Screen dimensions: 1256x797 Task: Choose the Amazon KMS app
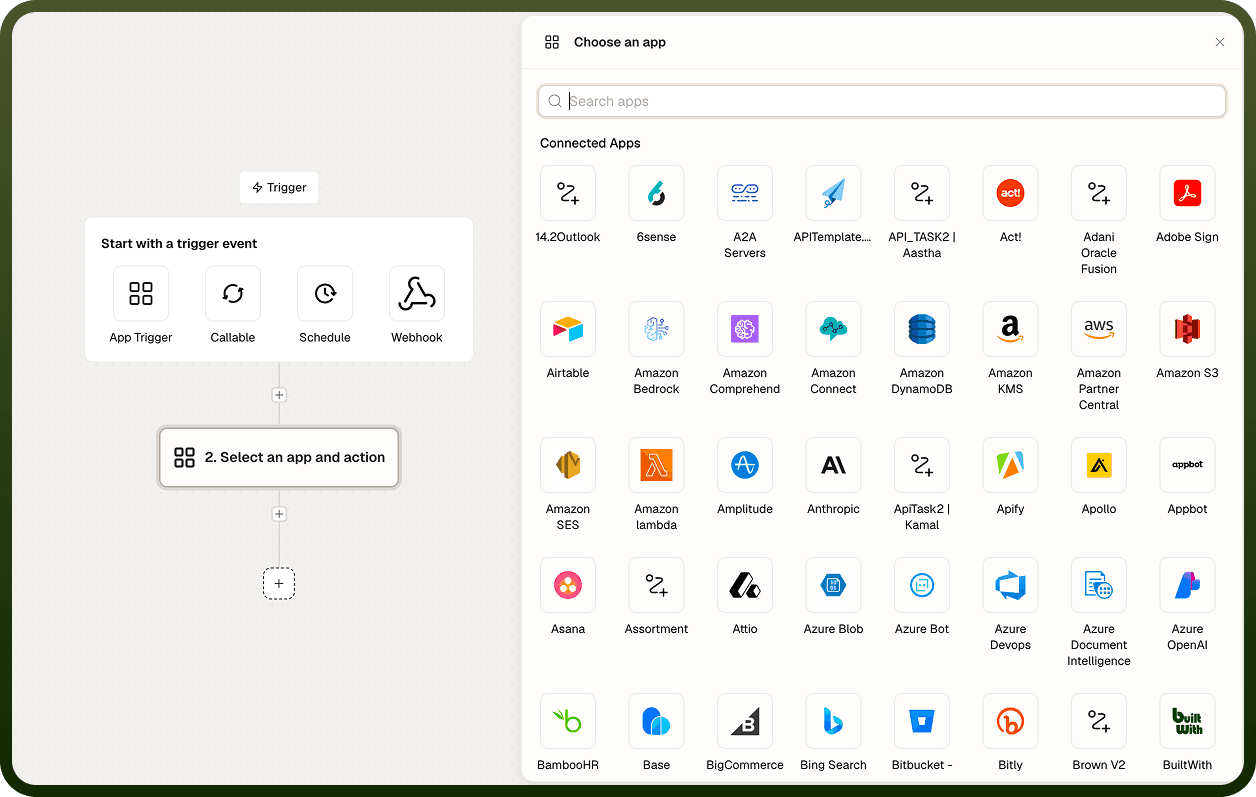pos(1010,329)
